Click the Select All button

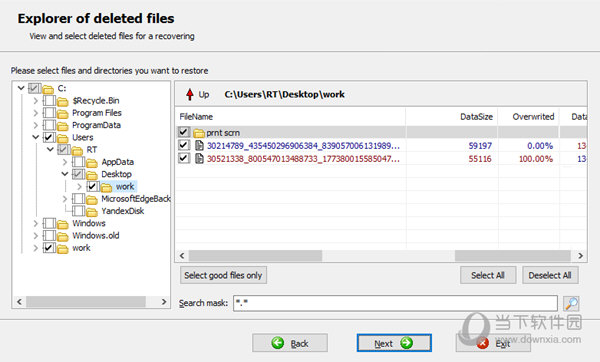click(488, 275)
